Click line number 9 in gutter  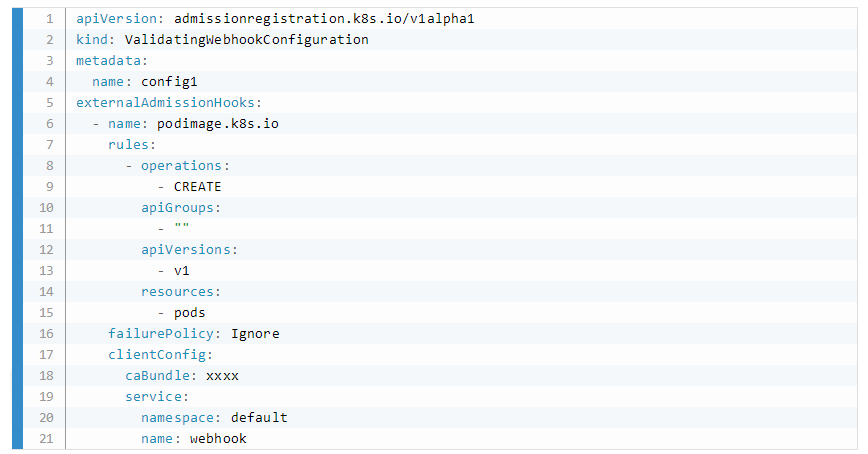[x=49, y=187]
